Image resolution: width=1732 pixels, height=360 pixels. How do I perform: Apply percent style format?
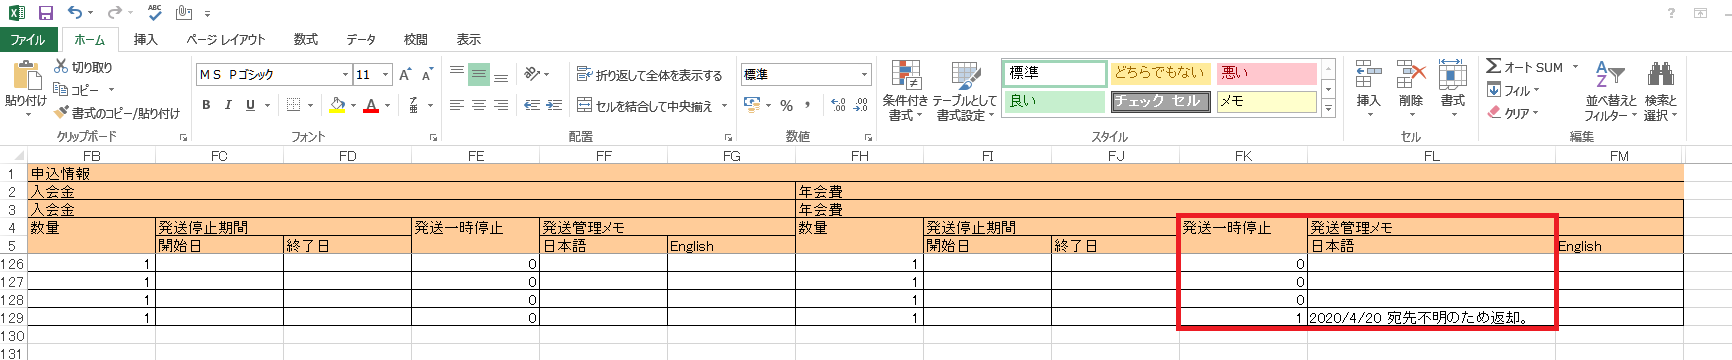point(787,105)
